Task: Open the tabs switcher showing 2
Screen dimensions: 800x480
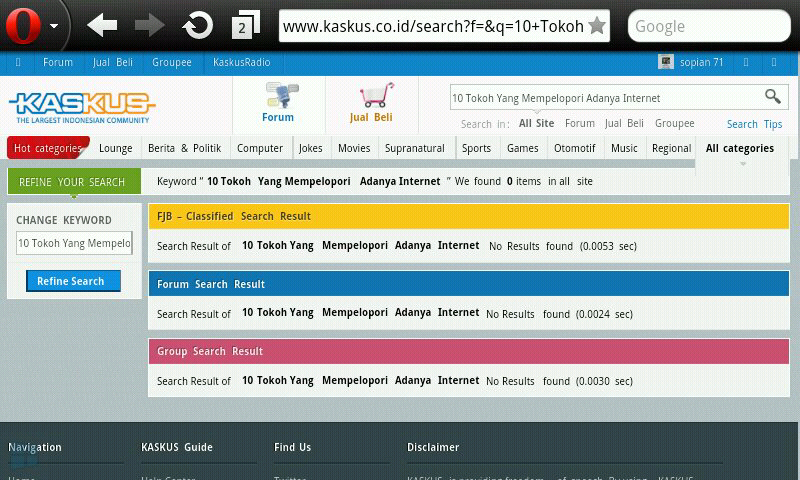Action: pyautogui.click(x=245, y=25)
